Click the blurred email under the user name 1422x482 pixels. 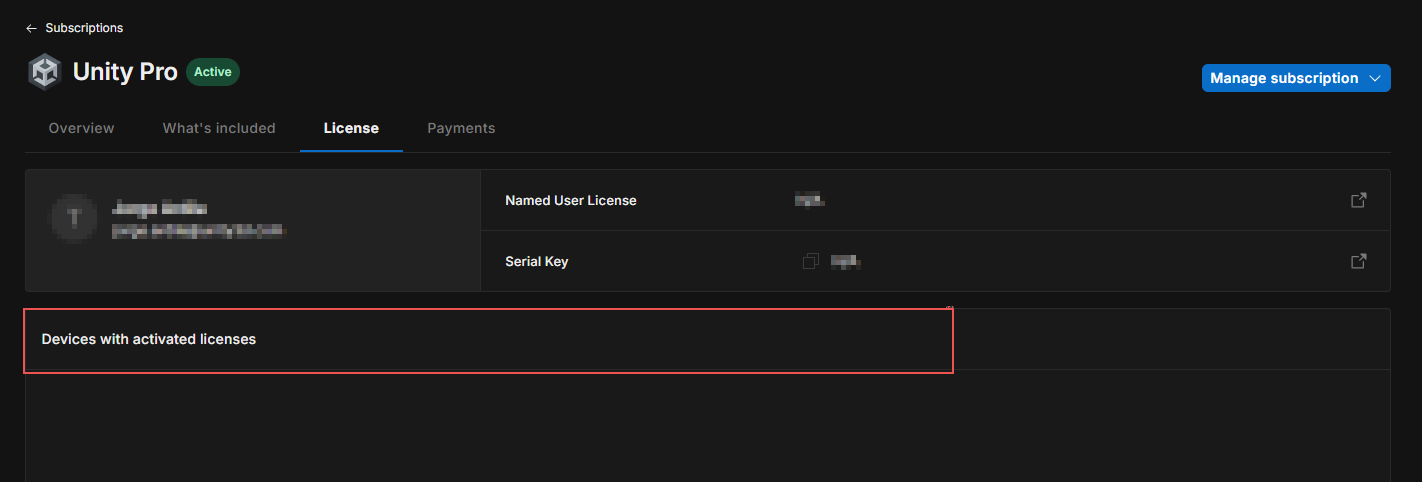[199, 231]
